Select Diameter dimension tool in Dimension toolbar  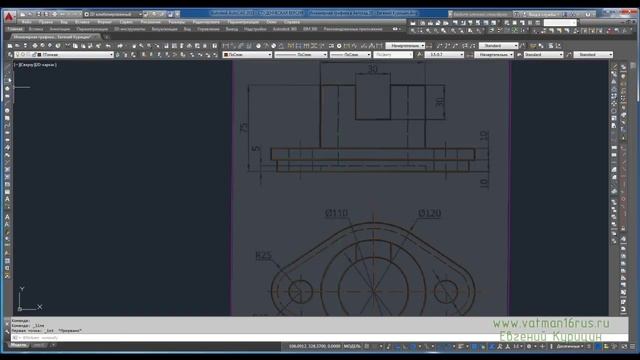click(273, 46)
